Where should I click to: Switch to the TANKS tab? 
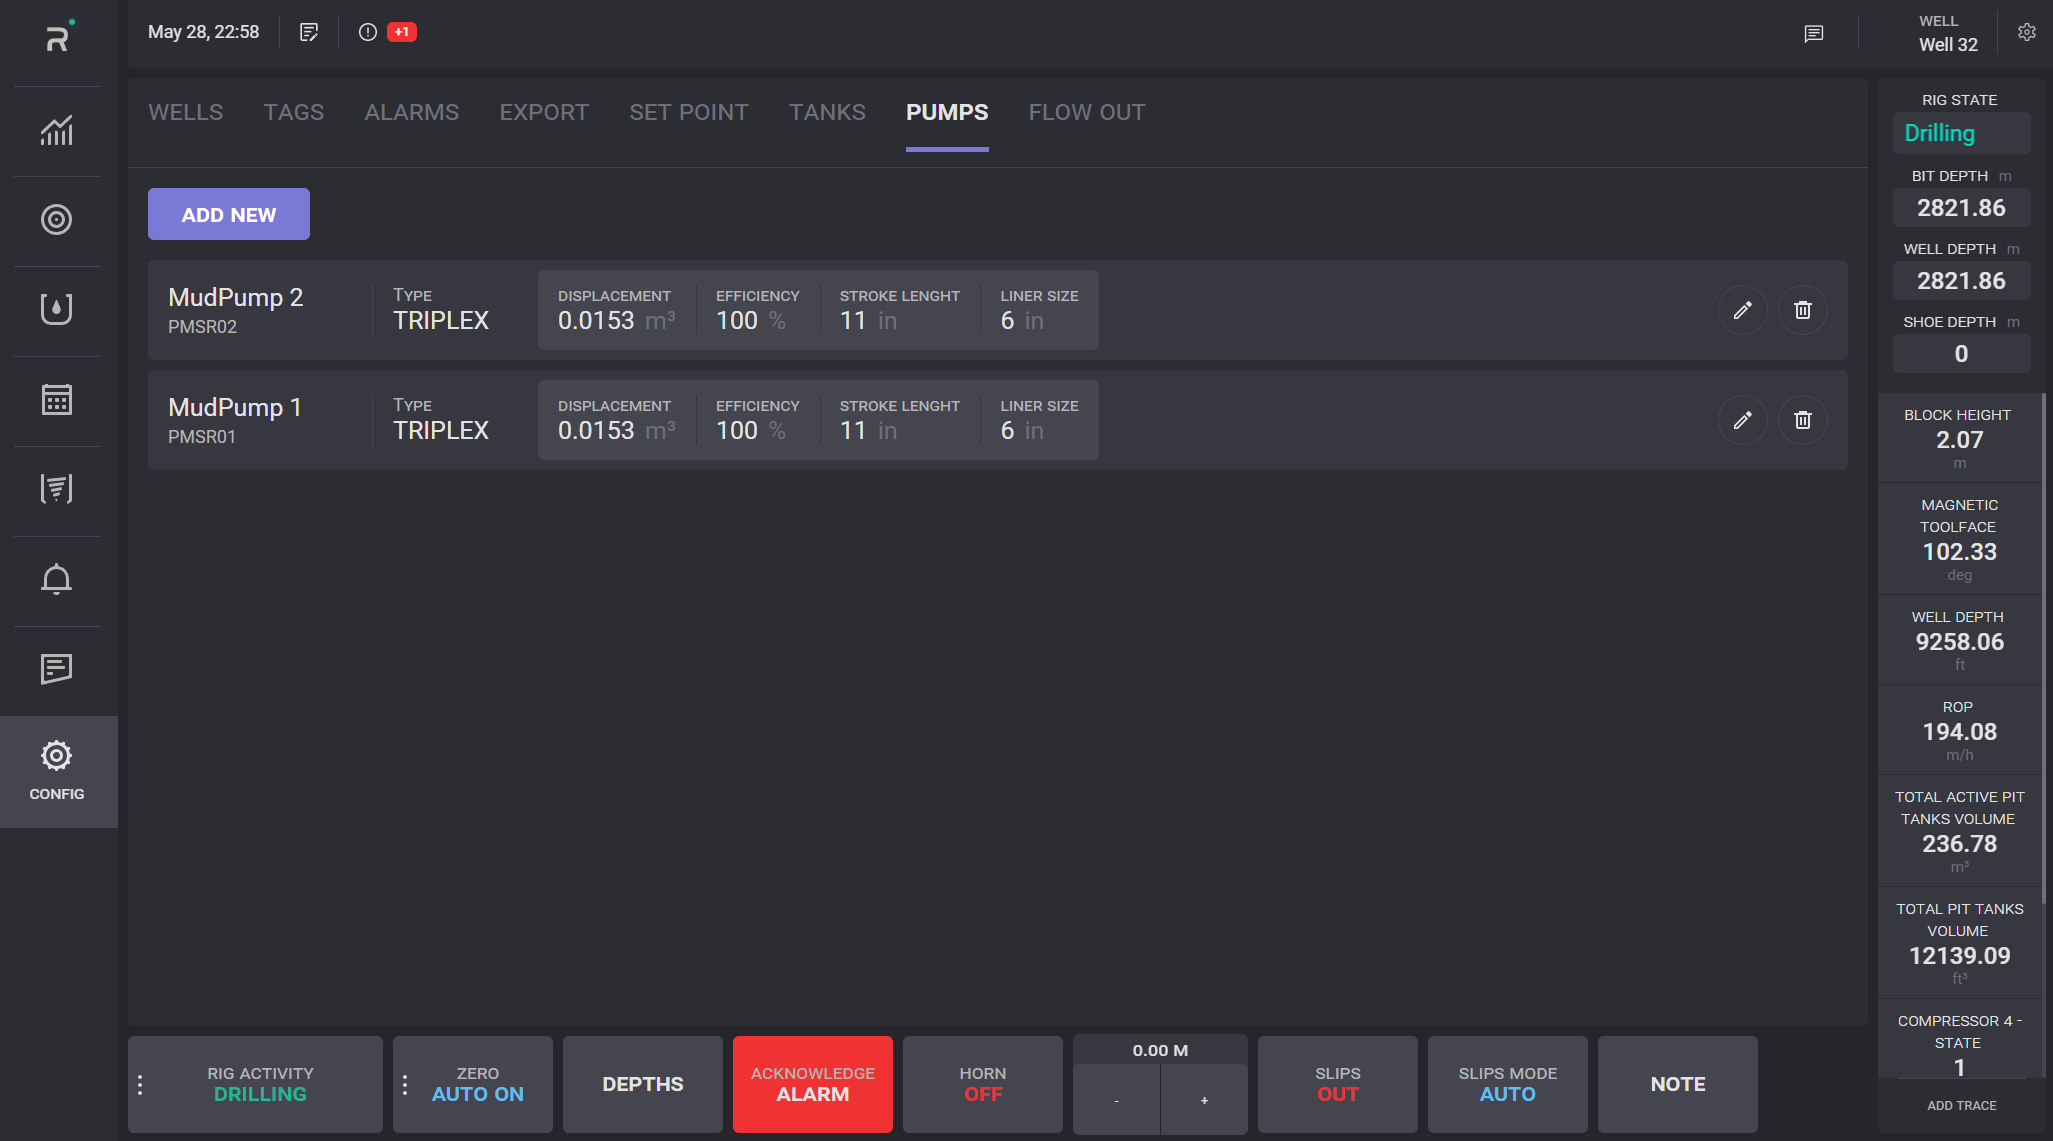tap(827, 112)
